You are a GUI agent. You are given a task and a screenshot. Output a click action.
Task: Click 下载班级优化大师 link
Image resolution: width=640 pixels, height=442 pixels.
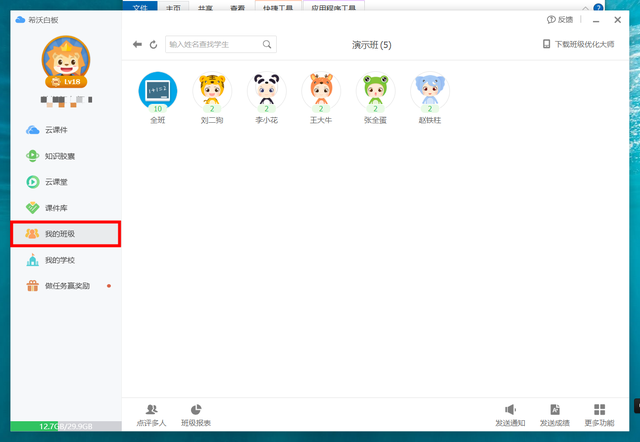point(578,44)
